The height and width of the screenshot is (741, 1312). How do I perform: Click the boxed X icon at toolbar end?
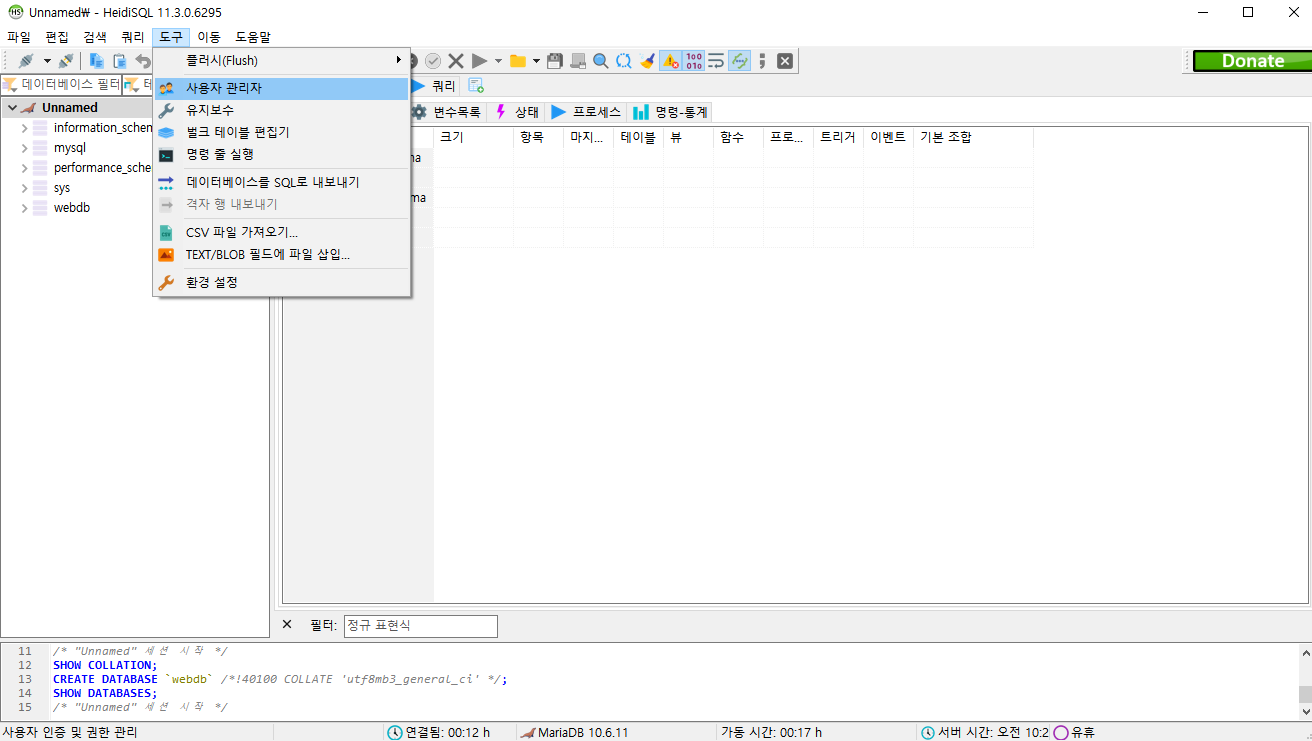click(785, 61)
